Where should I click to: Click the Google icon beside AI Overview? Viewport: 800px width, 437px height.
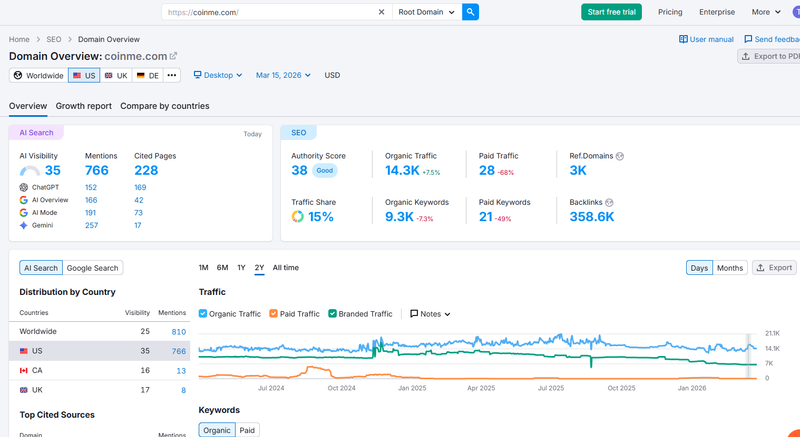point(23,200)
